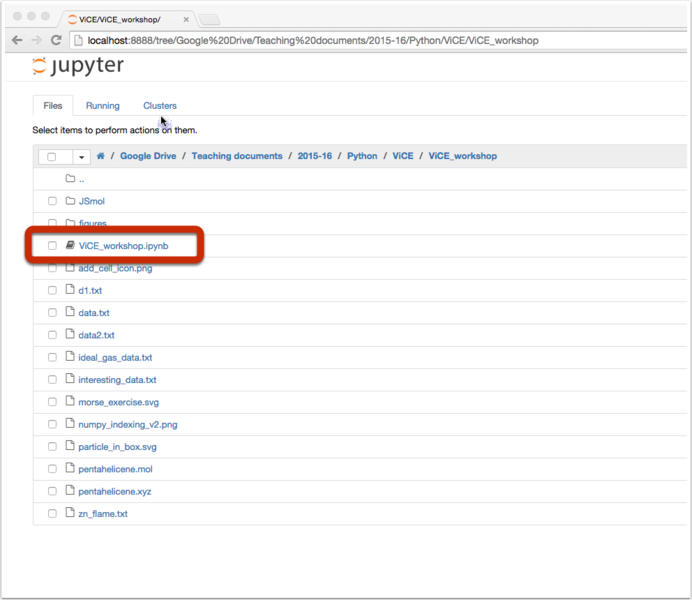The width and height of the screenshot is (692, 600).
Task: Navigate to Python breadcrumb
Action: coord(362,156)
